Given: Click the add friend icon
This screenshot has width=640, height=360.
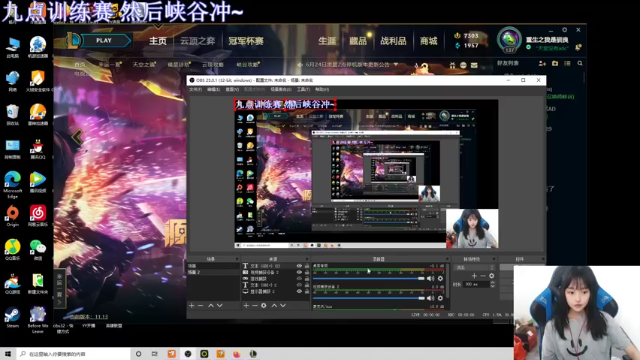Looking at the screenshot, I should tap(542, 63).
